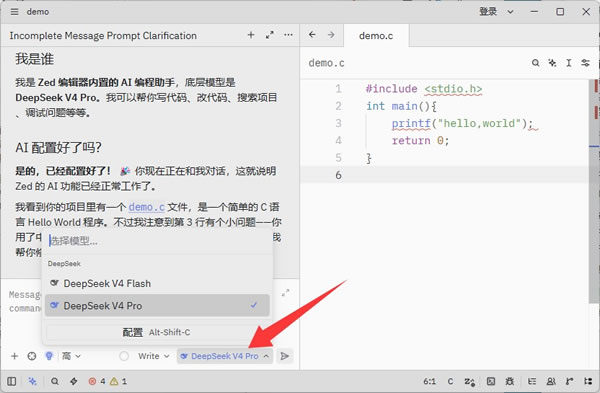
Task: Maximize the agent panel with expand arrows
Action: click(x=270, y=35)
